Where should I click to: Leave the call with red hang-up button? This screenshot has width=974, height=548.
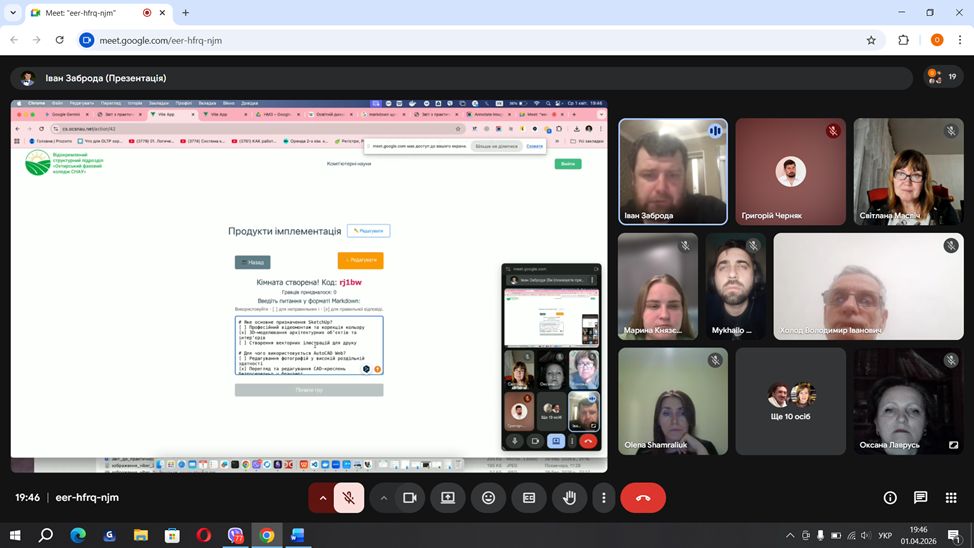(x=643, y=497)
